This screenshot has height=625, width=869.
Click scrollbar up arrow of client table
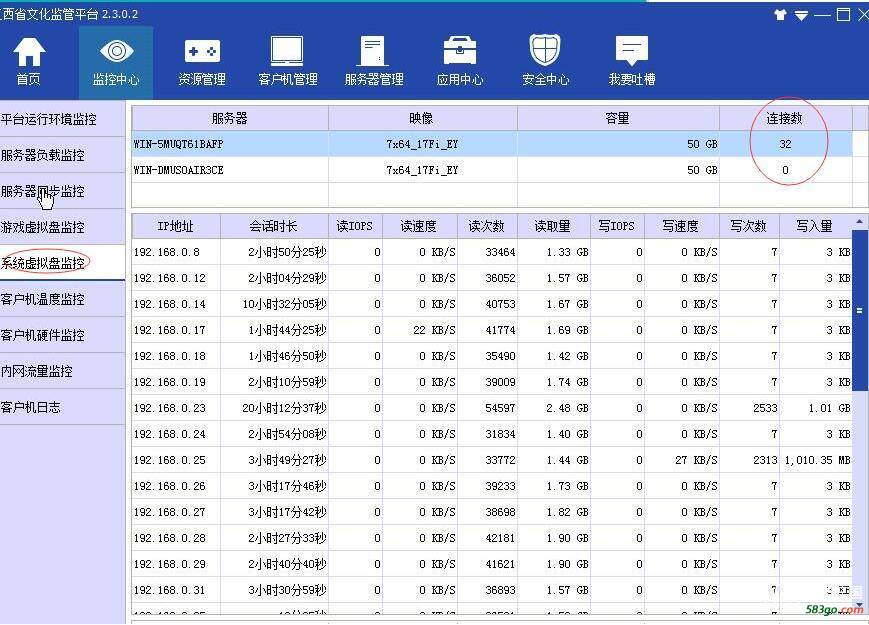(860, 221)
